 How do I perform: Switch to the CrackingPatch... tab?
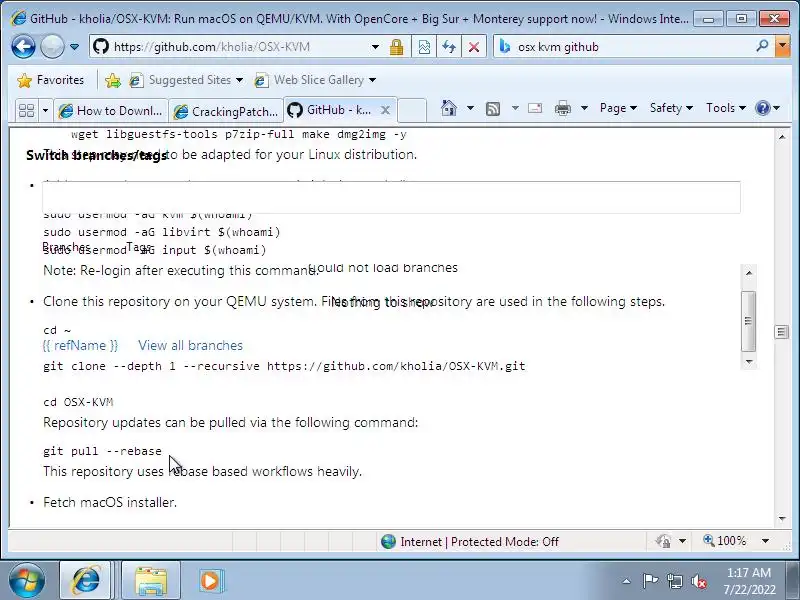coord(226,111)
